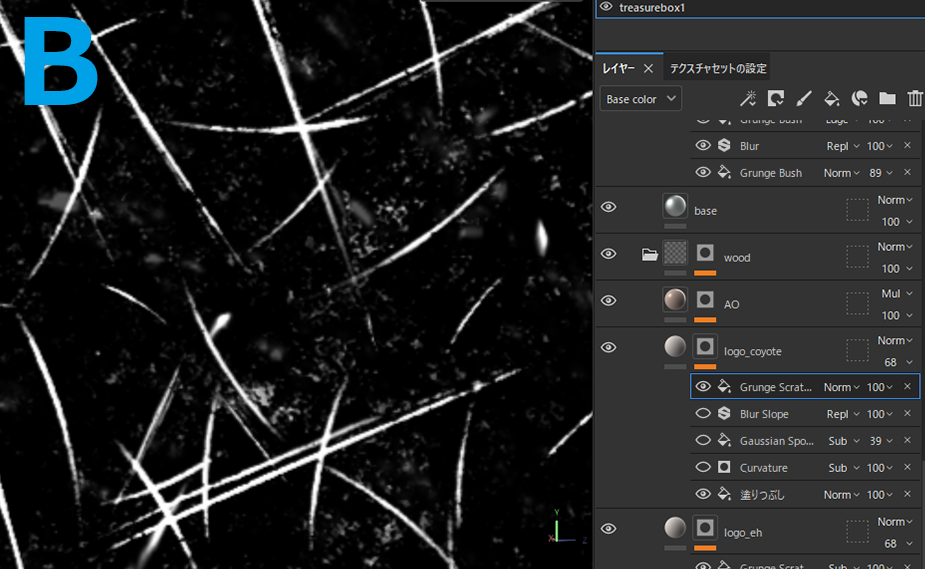The width and height of the screenshot is (925, 569).
Task: Enable the Gaussian Spots effect visibility
Action: (703, 441)
